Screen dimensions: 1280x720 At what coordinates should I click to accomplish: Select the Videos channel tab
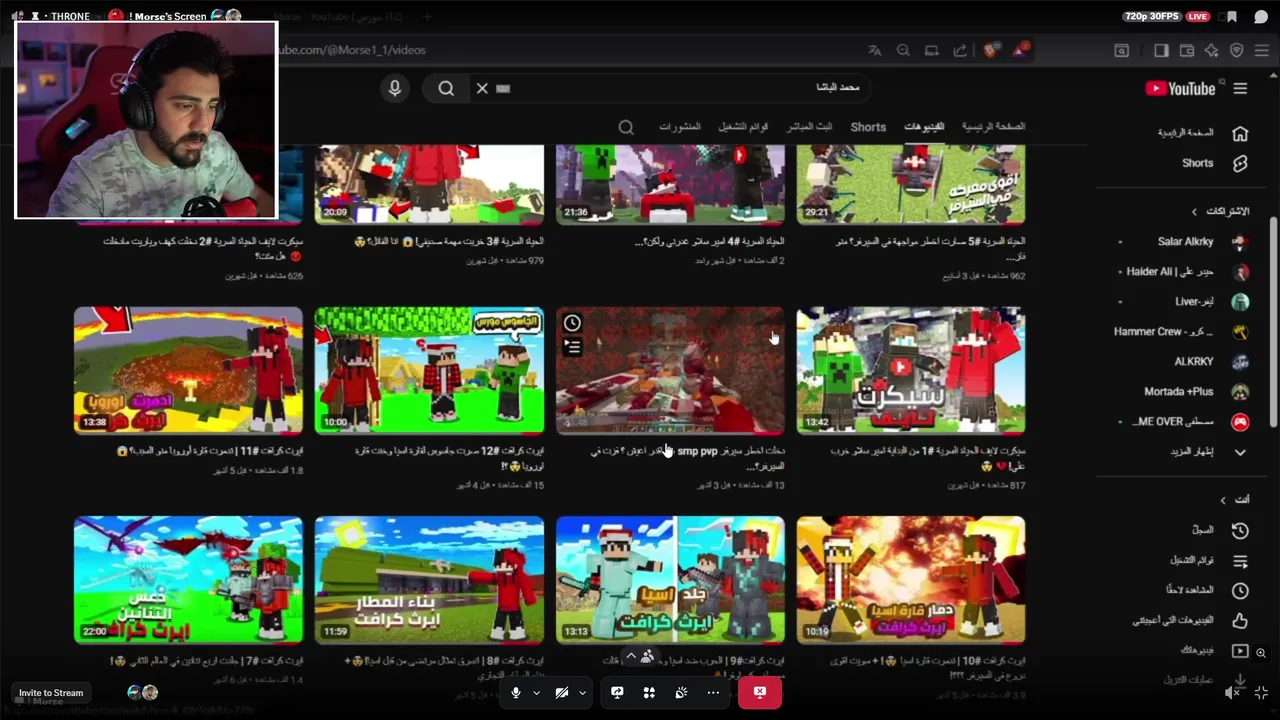[924, 127]
